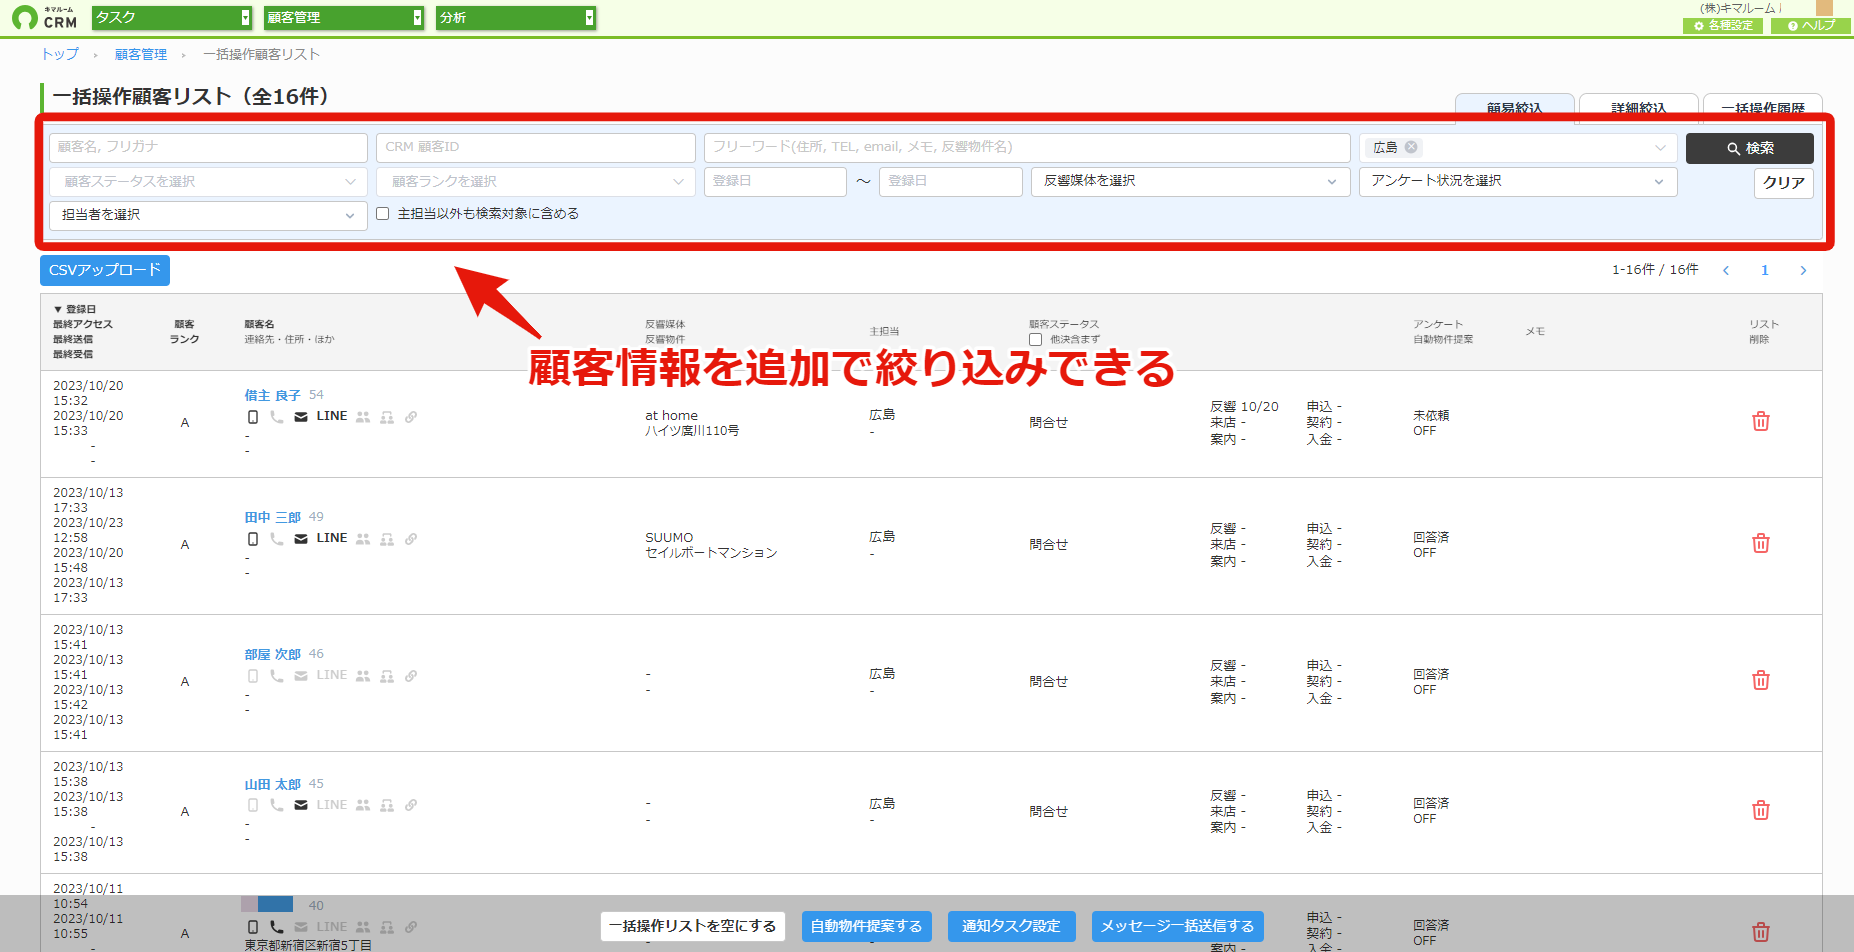Click LINE icon for 田中 三郎

[x=332, y=538]
